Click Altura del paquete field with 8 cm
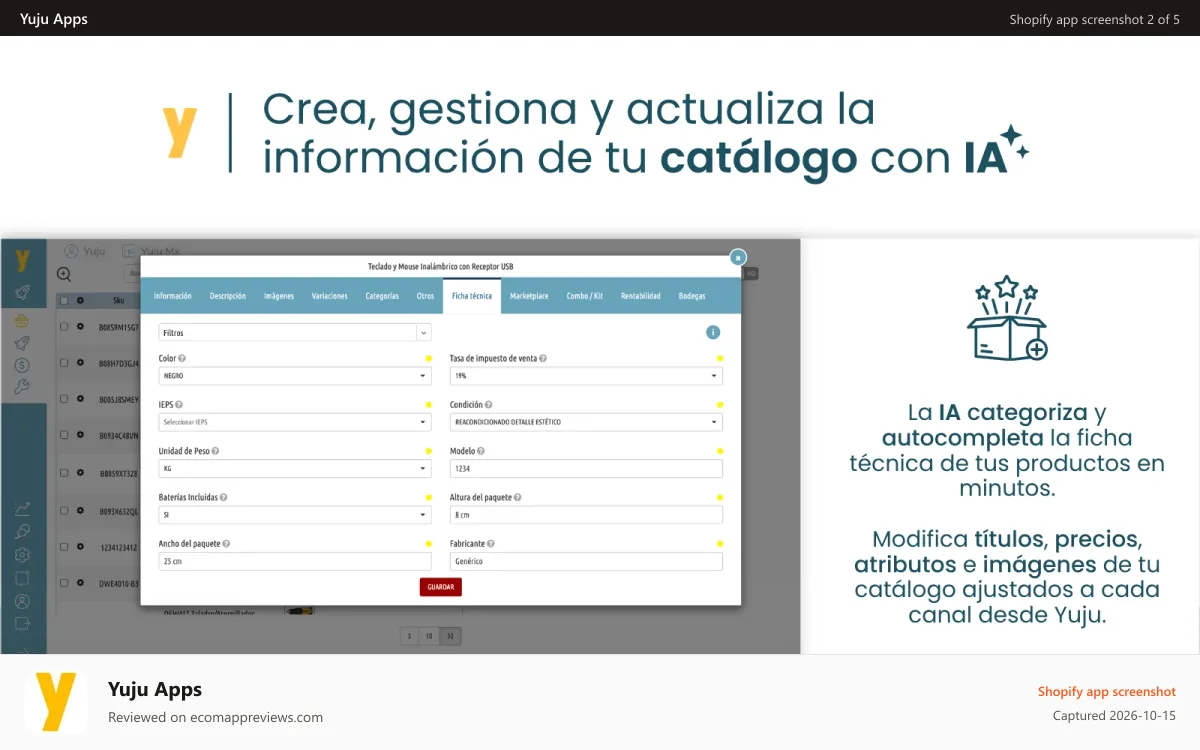The height and width of the screenshot is (750, 1200). [586, 515]
